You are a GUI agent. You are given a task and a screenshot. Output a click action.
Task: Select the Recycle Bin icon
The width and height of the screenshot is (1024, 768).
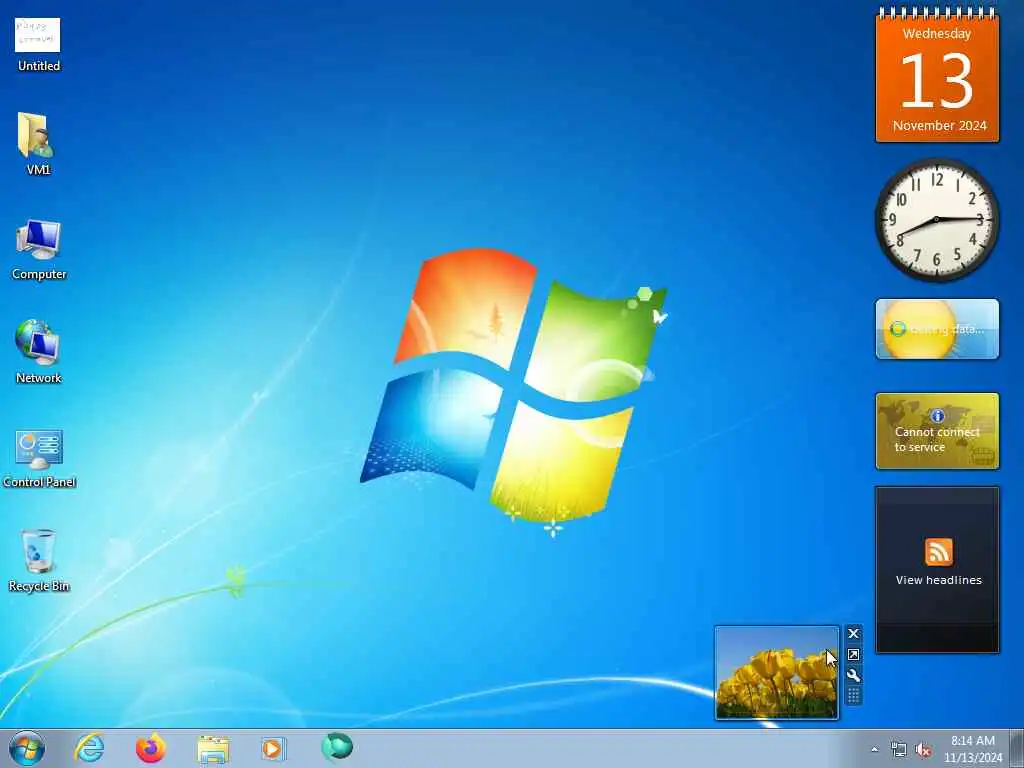pos(39,560)
